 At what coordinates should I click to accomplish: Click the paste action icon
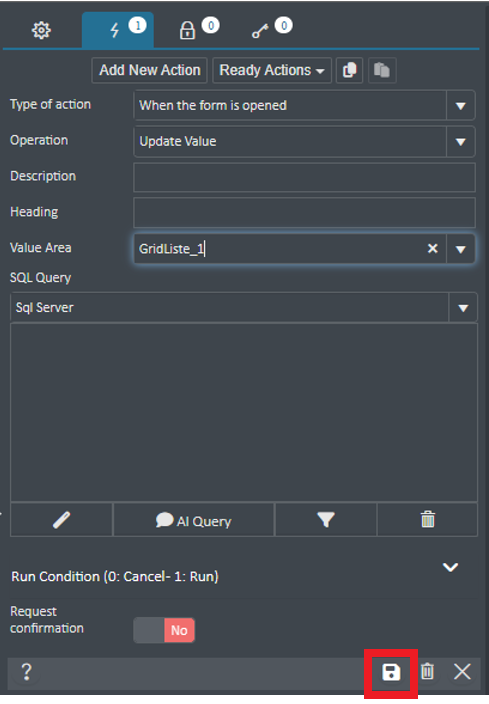tap(382, 70)
